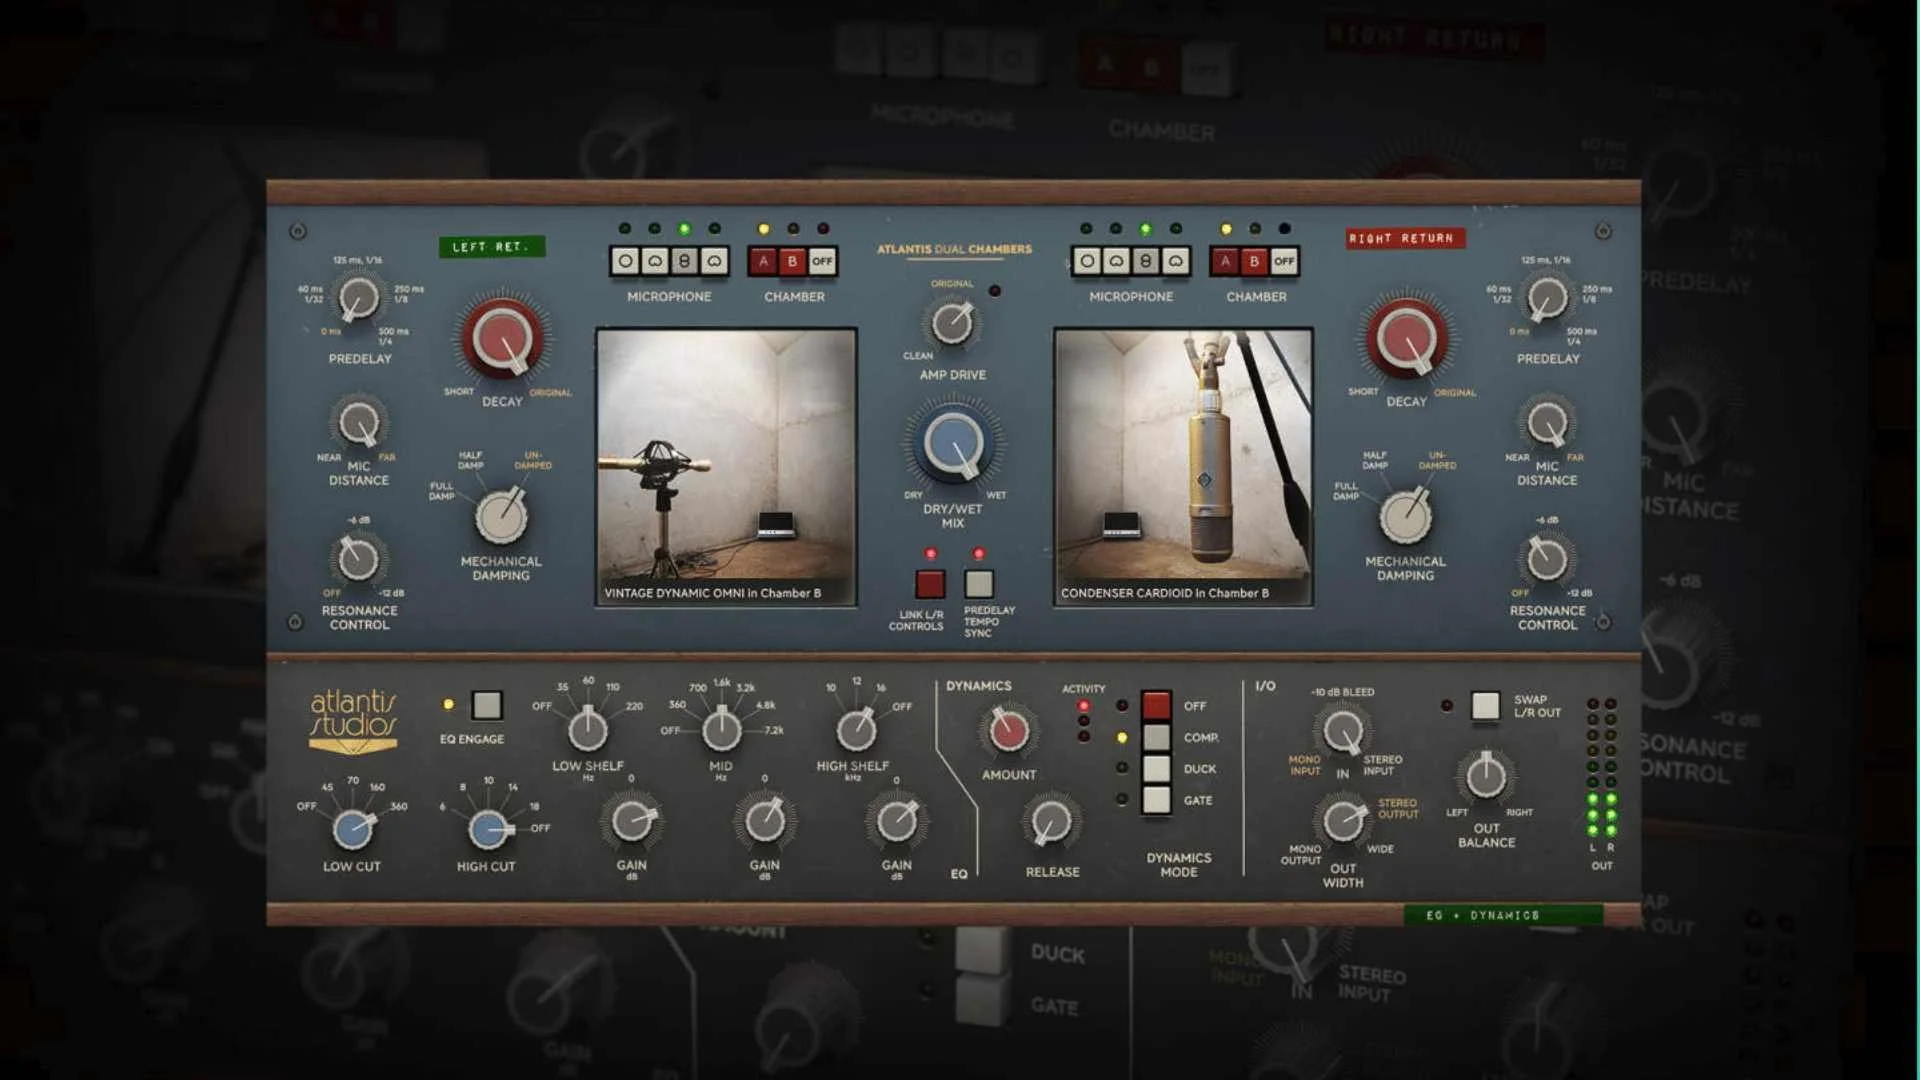This screenshot has height=1080, width=1920.
Task: Set Dynamics Mode to COMP
Action: click(1157, 737)
